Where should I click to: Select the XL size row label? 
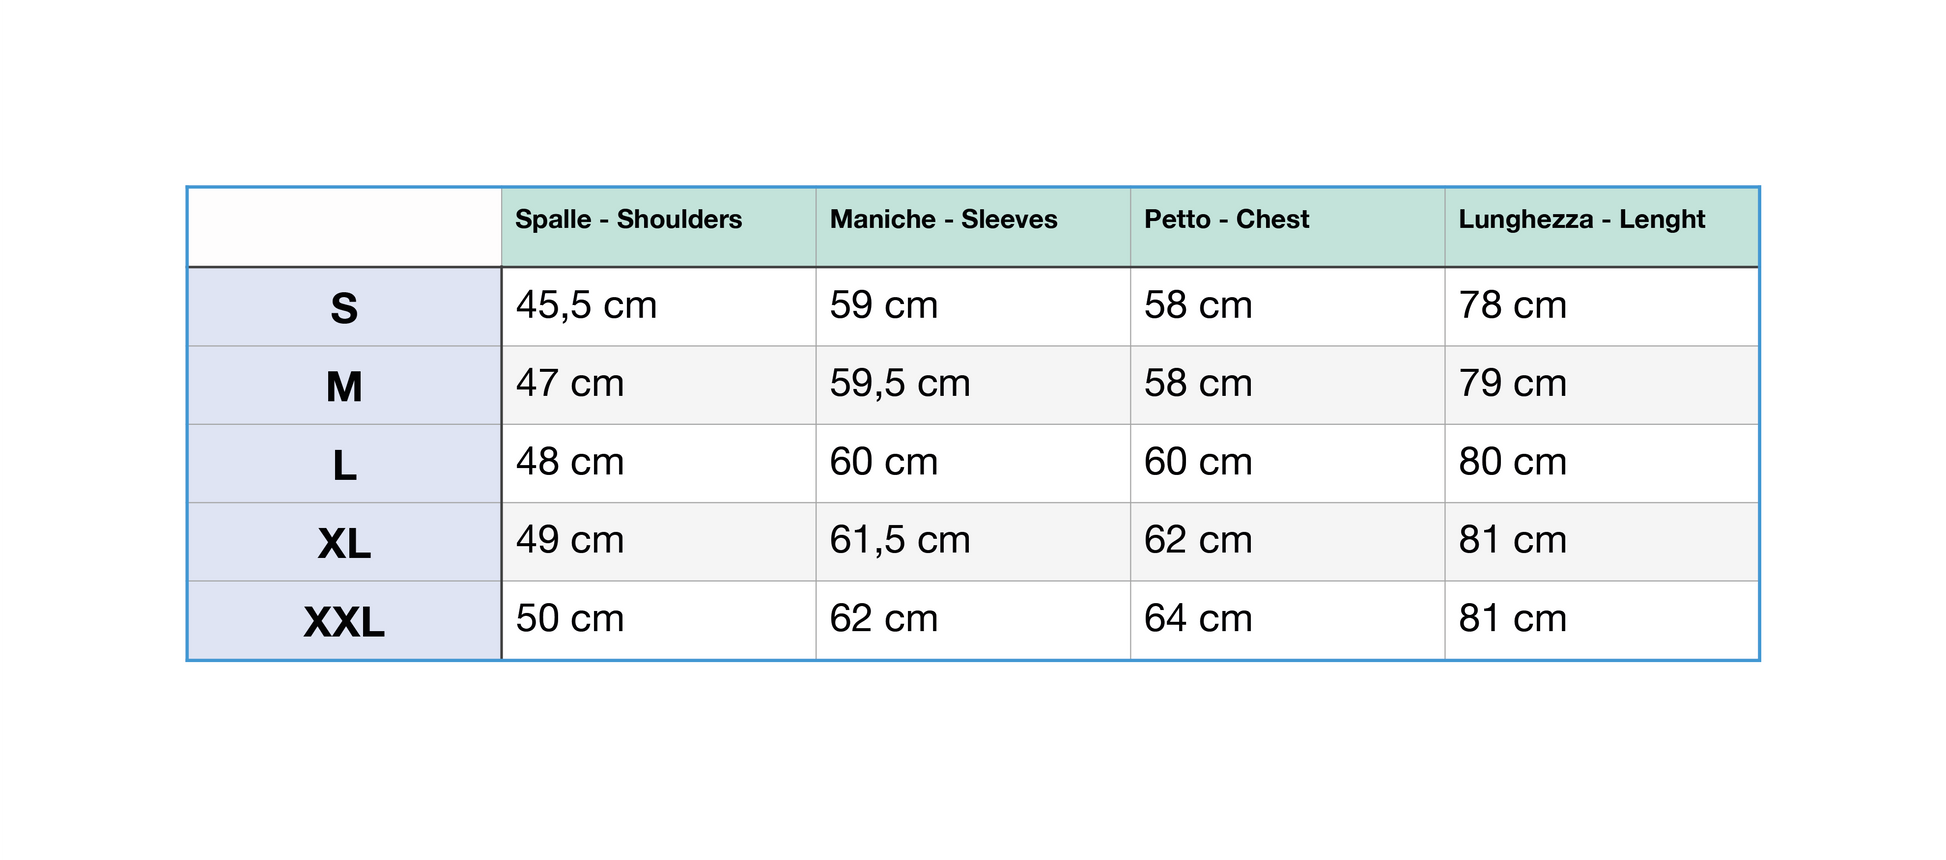point(344,543)
